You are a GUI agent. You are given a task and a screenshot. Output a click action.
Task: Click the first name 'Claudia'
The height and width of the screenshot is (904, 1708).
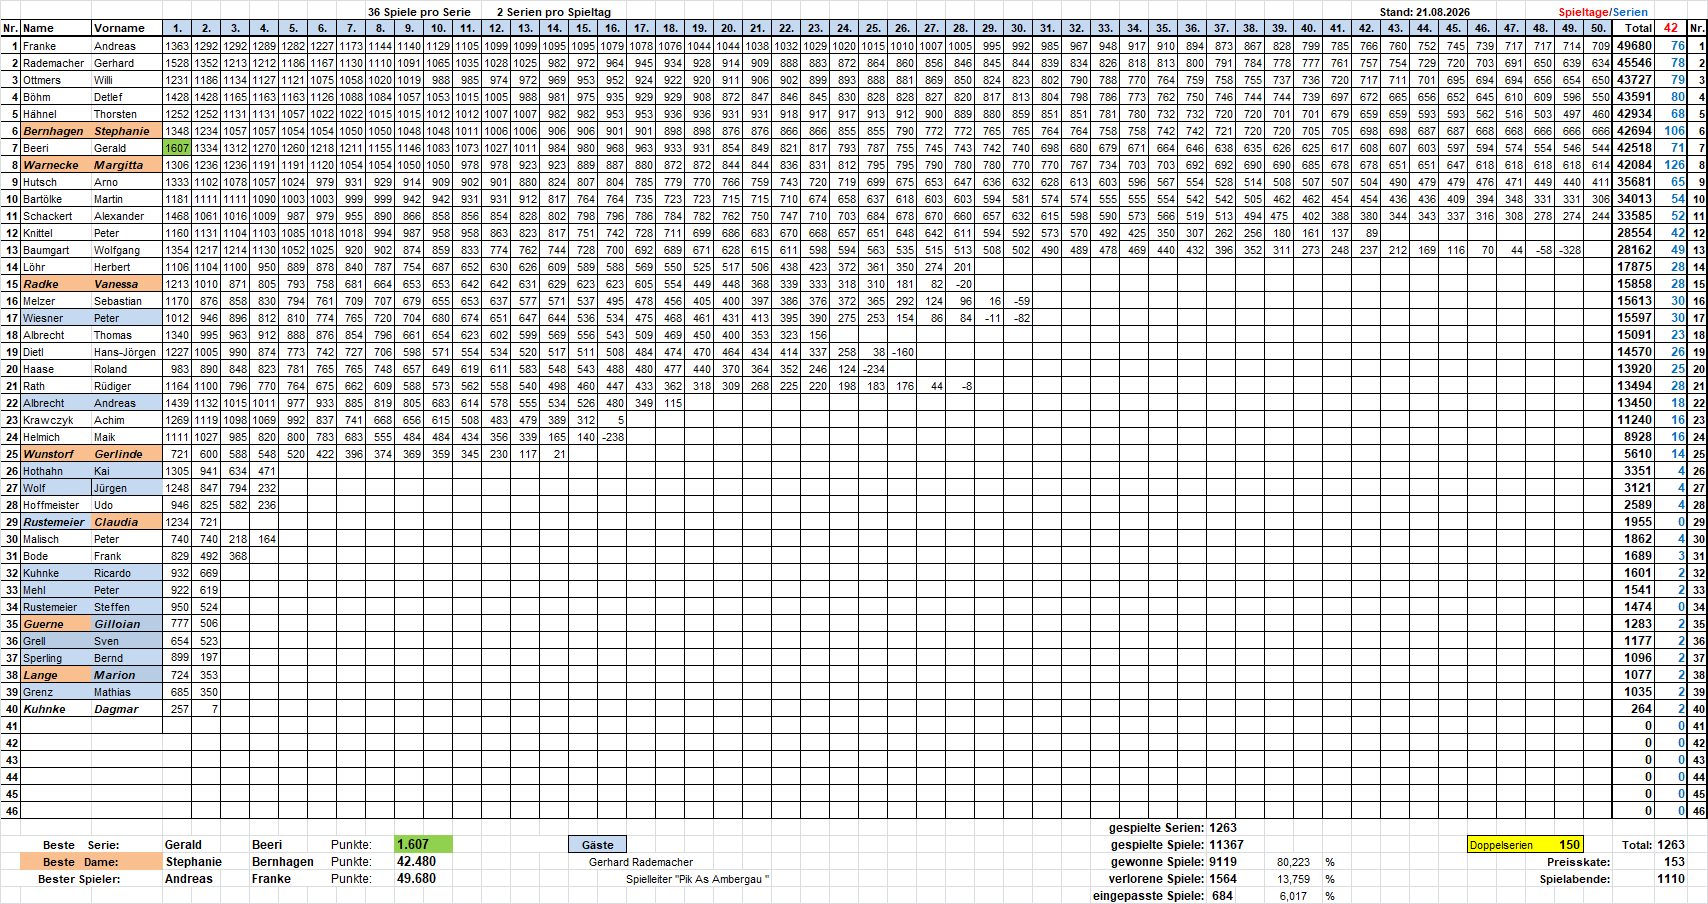(x=126, y=522)
